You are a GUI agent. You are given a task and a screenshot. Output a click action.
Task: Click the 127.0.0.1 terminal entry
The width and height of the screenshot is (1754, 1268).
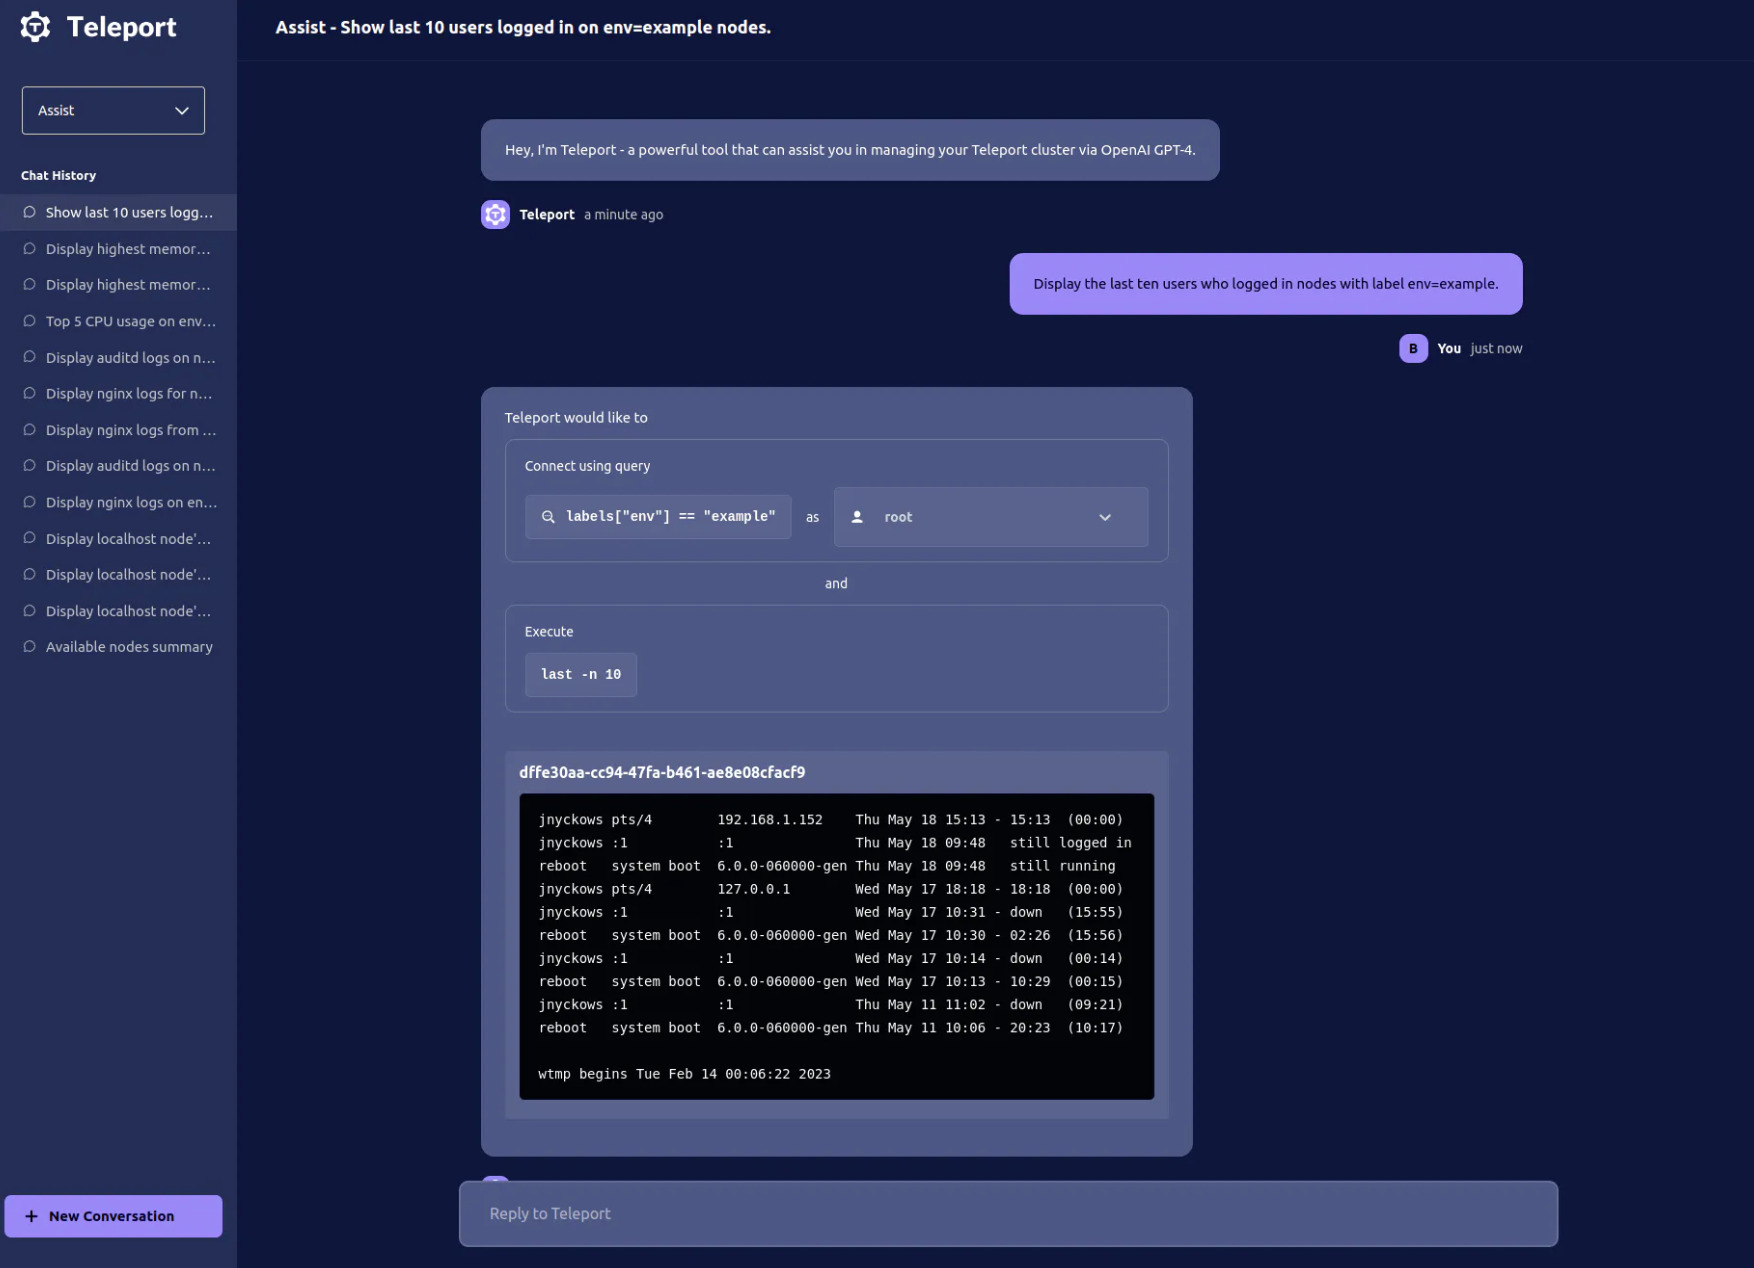click(x=754, y=889)
